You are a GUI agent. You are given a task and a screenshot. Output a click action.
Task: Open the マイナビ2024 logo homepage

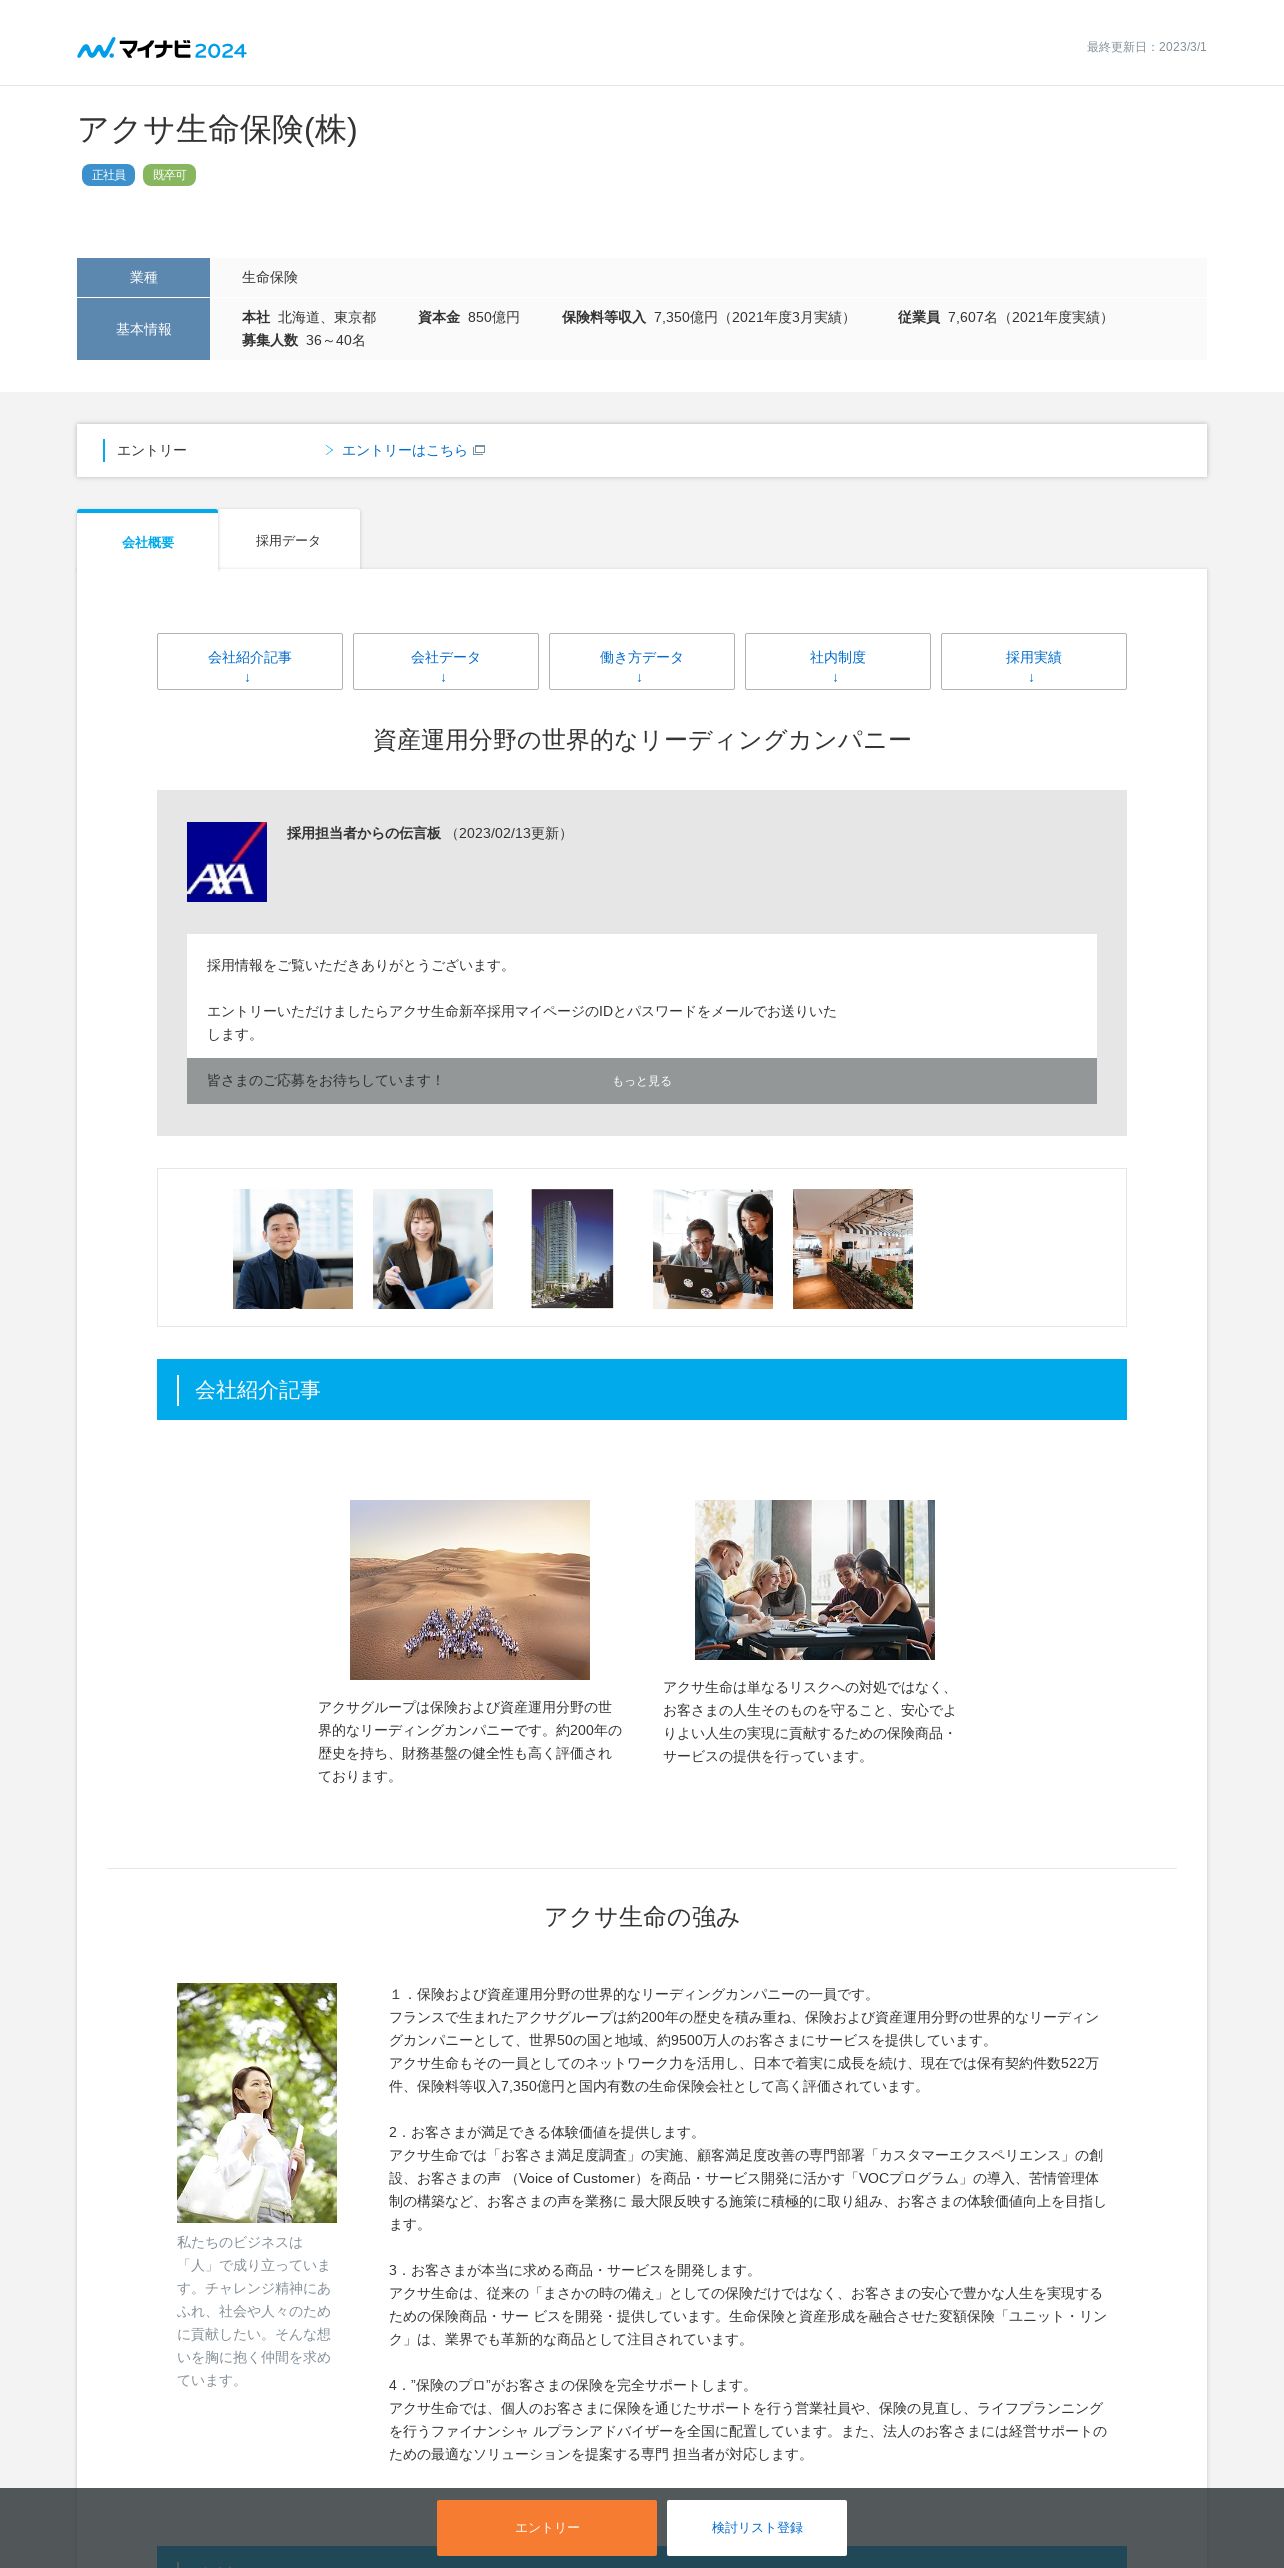click(x=162, y=48)
